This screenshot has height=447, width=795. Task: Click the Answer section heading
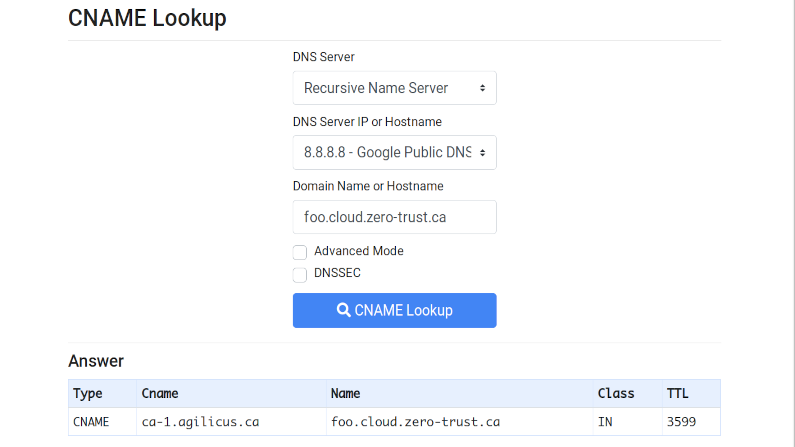96,361
